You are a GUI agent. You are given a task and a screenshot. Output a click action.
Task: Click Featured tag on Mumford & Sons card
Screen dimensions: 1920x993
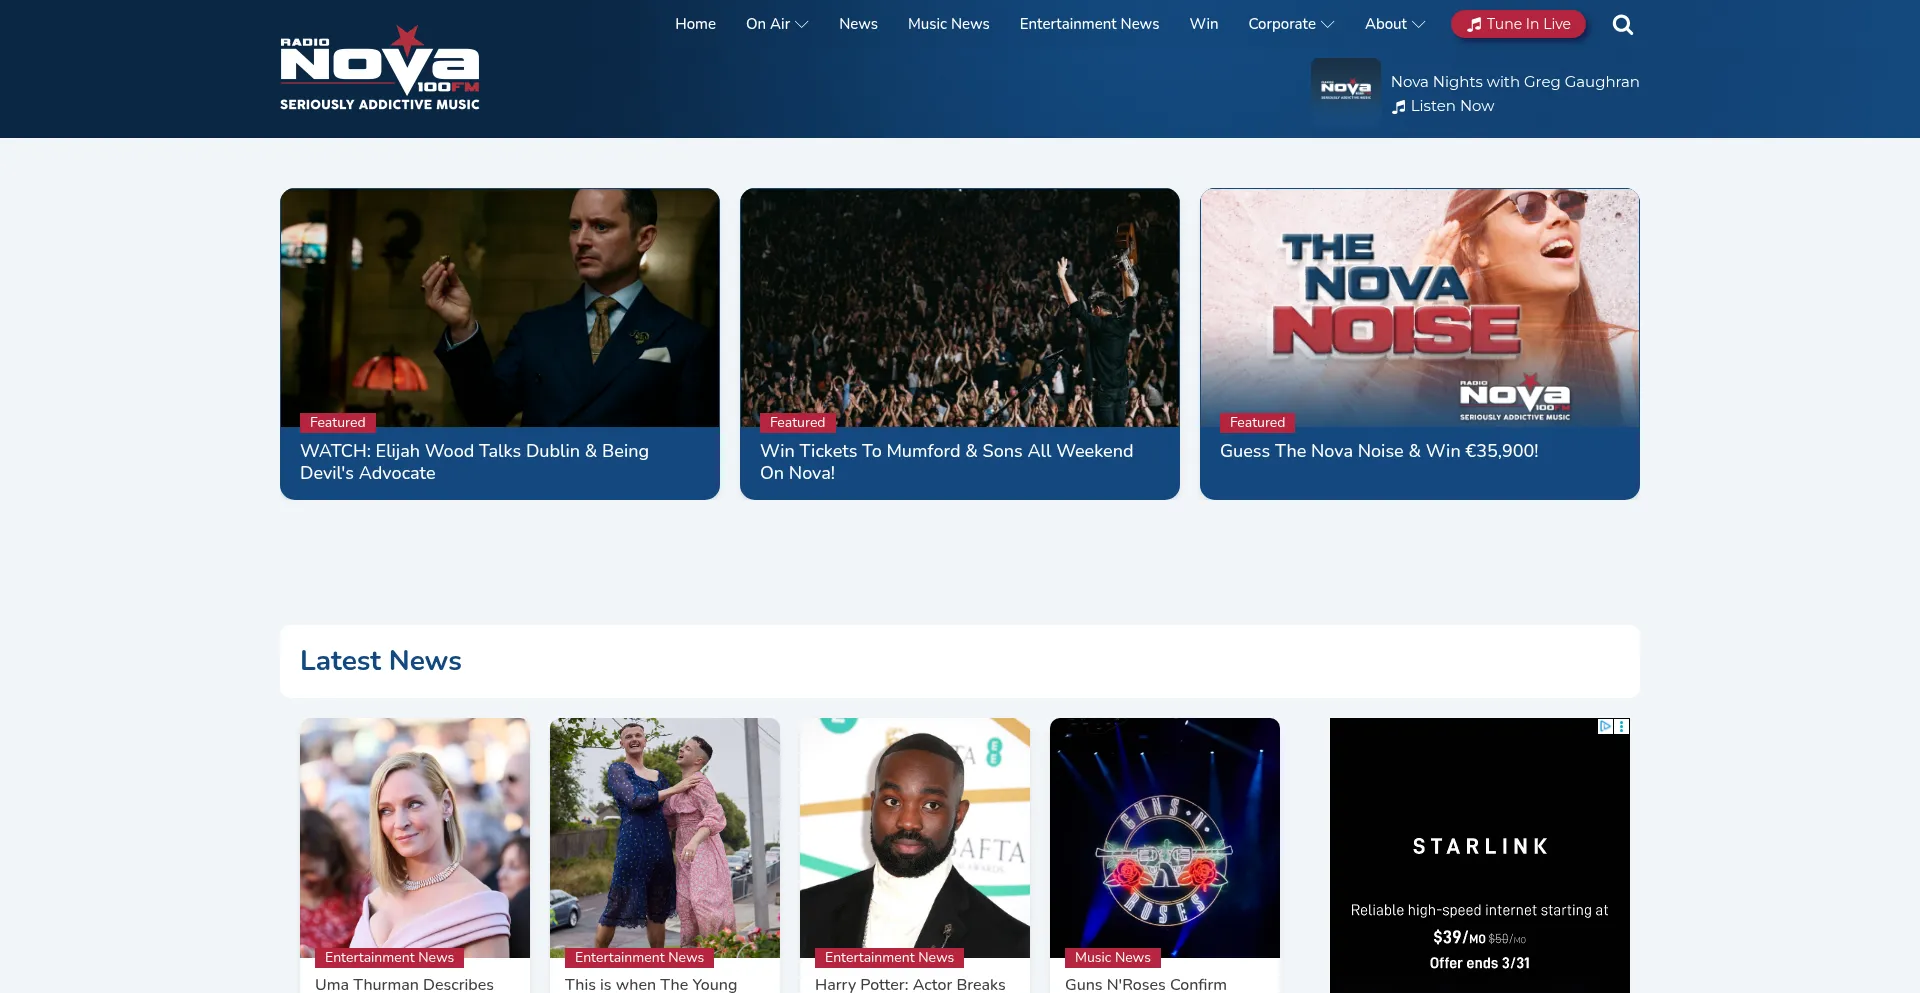tap(798, 423)
